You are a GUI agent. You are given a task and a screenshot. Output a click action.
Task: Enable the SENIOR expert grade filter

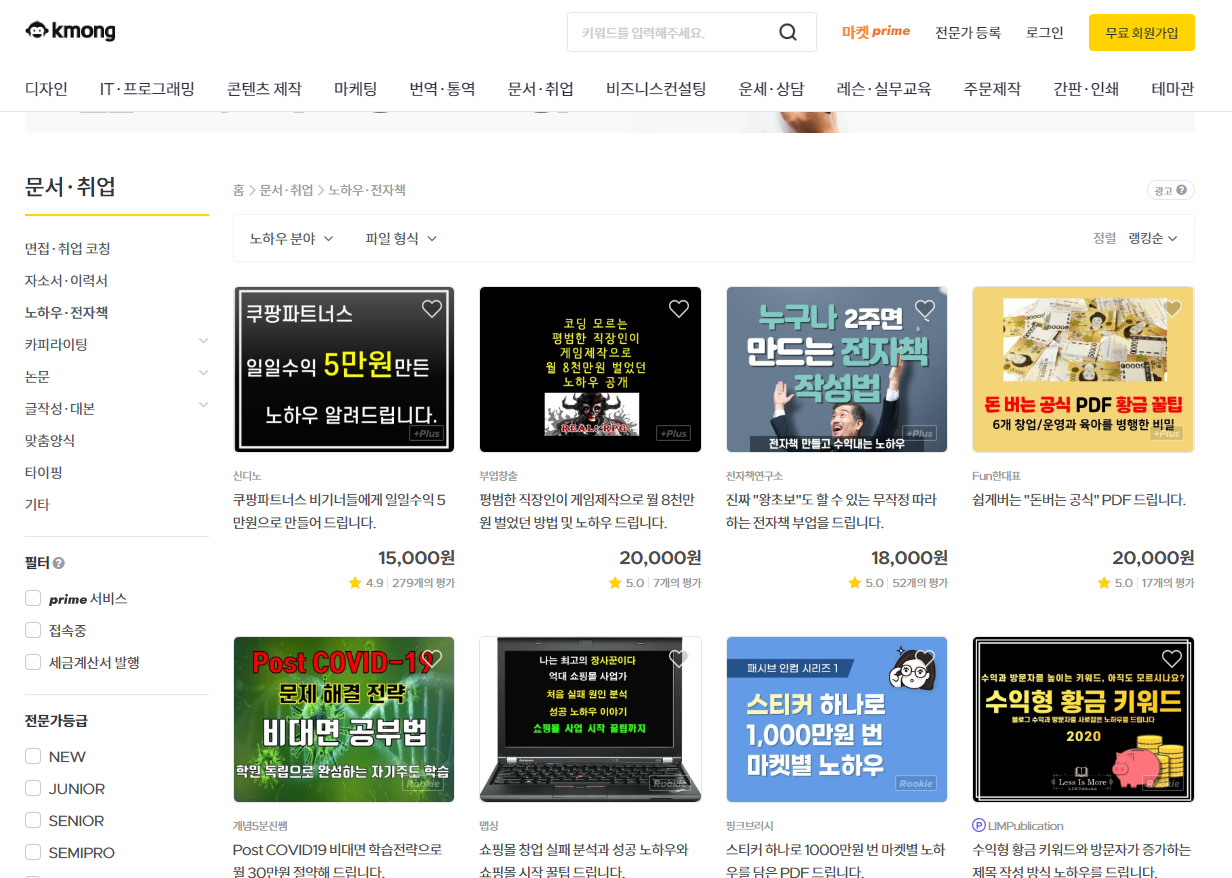pos(32,820)
